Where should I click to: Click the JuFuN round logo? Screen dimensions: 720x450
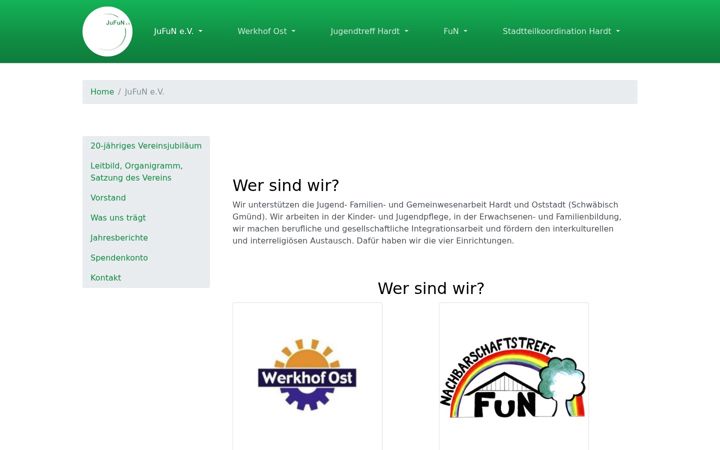click(107, 32)
